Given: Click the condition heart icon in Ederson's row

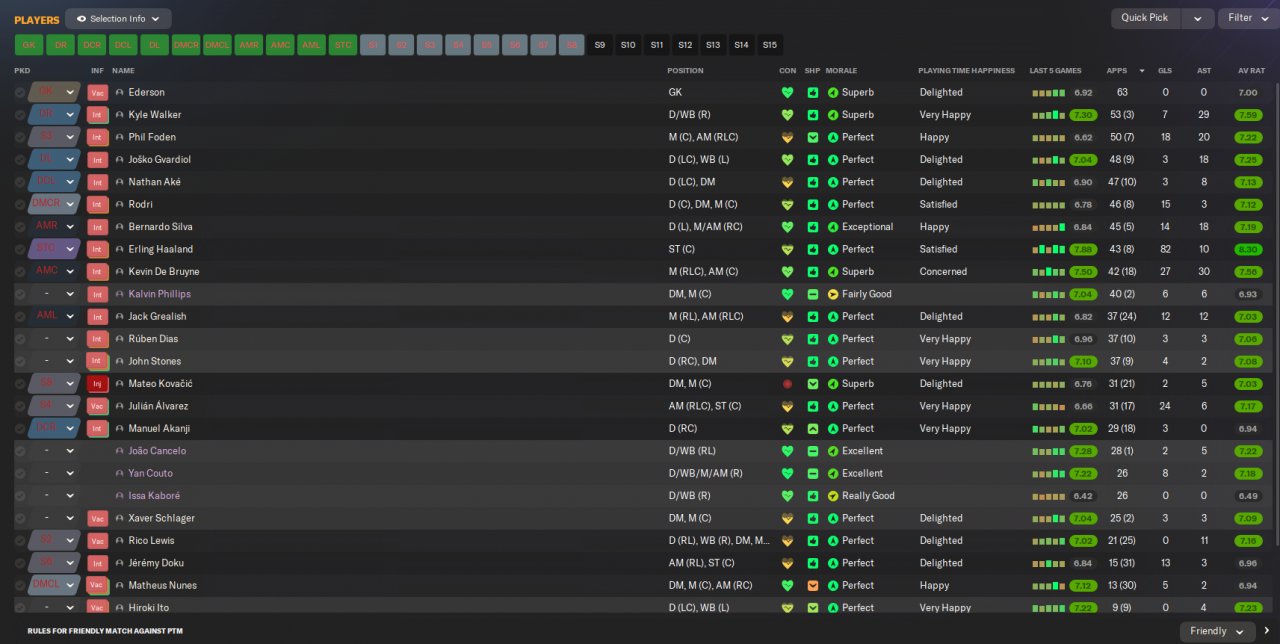Looking at the screenshot, I should pyautogui.click(x=787, y=93).
